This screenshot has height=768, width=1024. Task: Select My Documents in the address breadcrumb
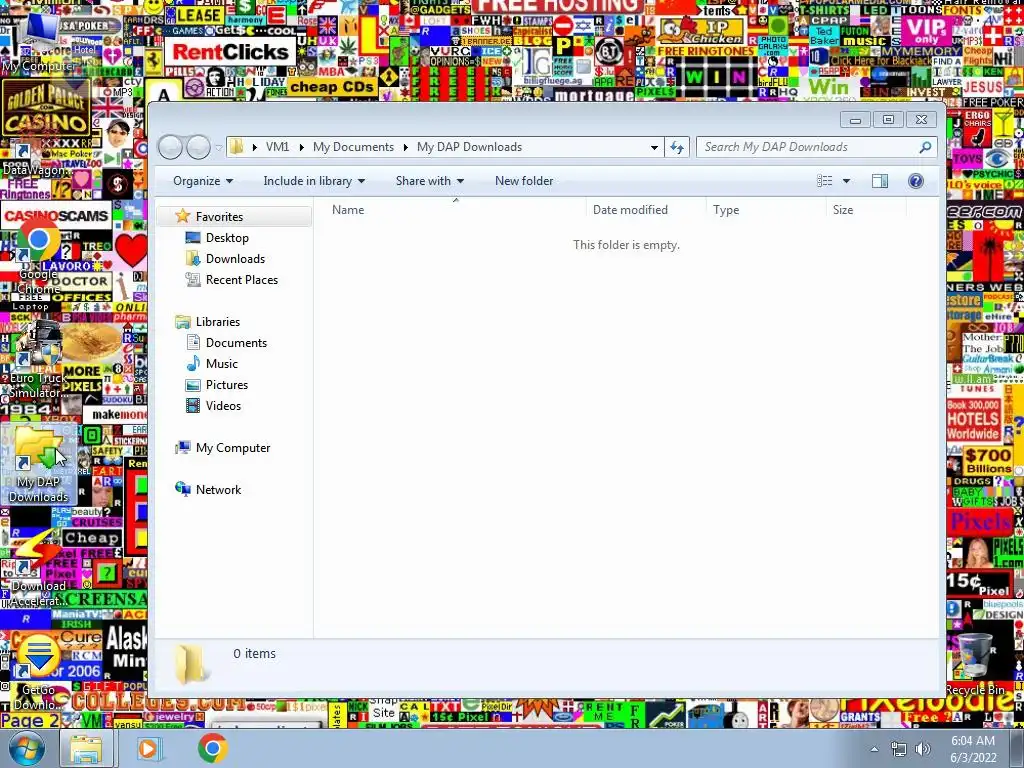point(353,147)
